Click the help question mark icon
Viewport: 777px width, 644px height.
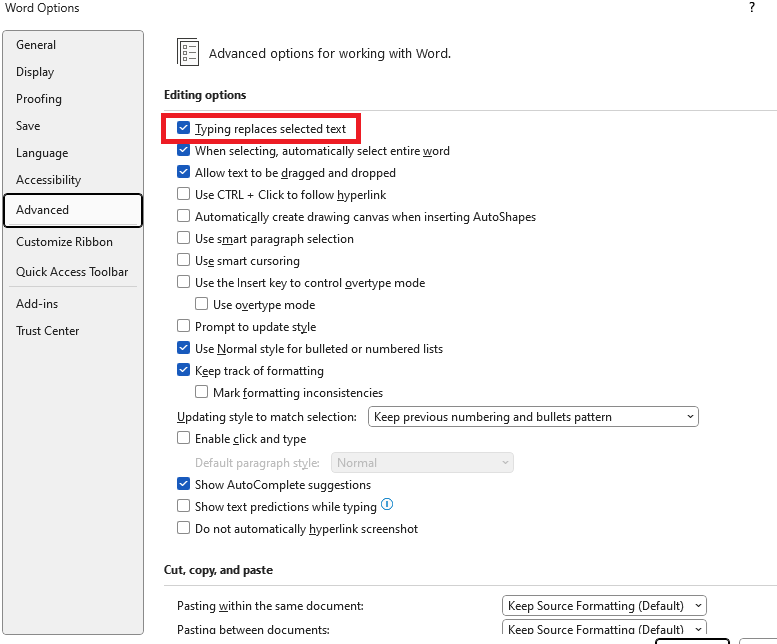click(752, 7)
